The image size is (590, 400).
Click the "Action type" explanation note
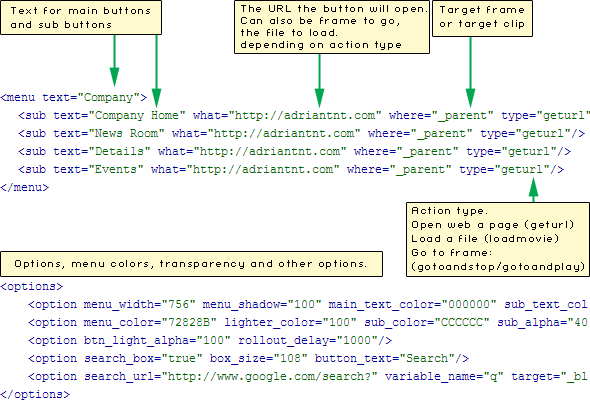498,240
